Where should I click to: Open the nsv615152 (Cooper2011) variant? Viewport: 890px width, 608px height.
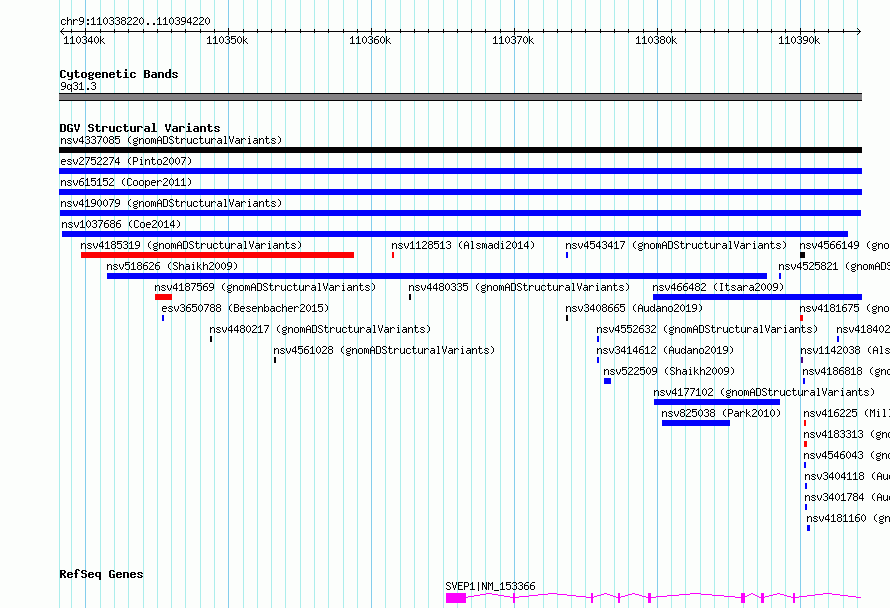click(x=126, y=182)
